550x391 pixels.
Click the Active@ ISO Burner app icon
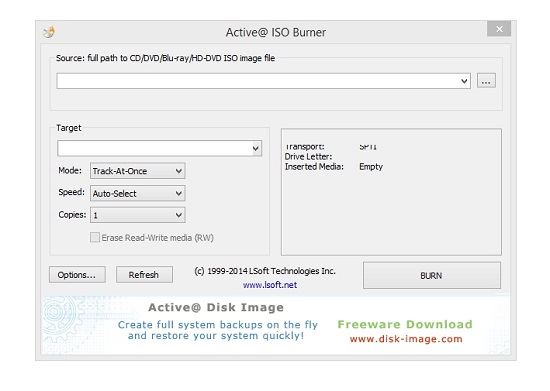(49, 32)
